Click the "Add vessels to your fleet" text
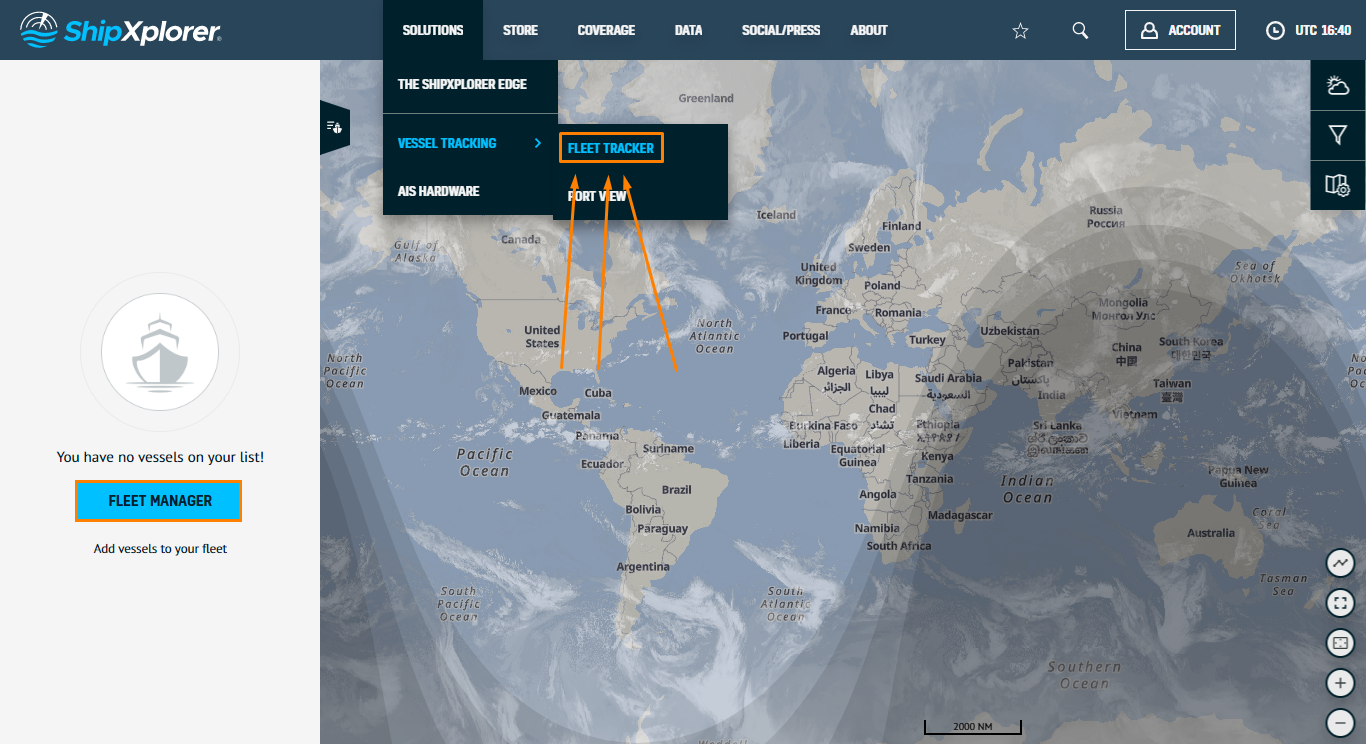 coord(160,549)
